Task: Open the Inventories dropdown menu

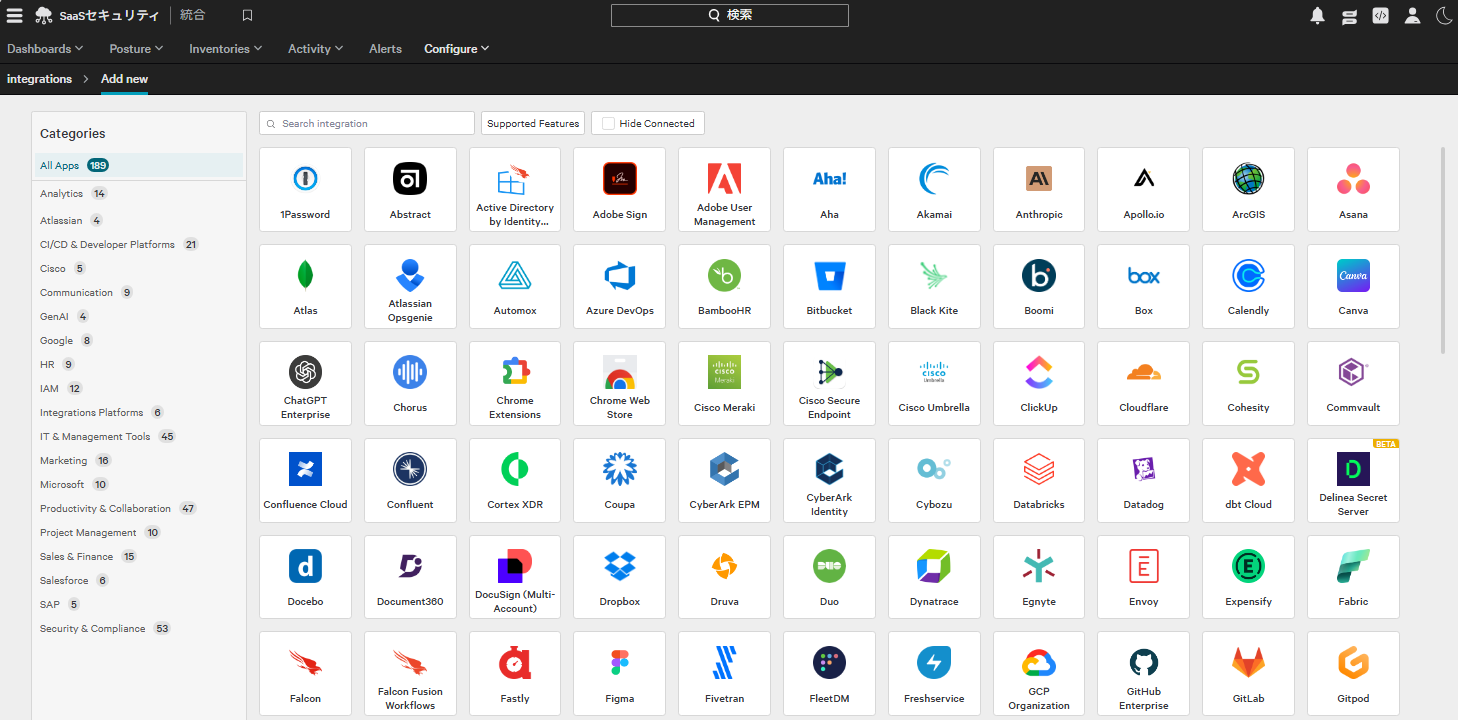Action: pos(225,48)
